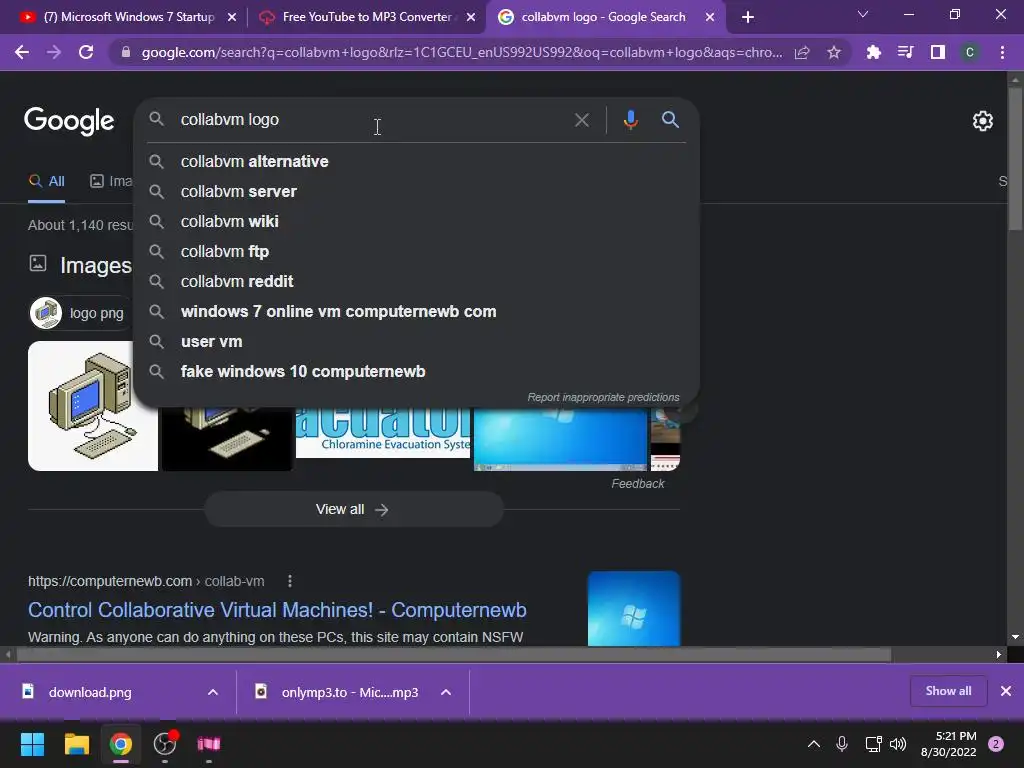The height and width of the screenshot is (768, 1024).
Task: Open the Windows Start button
Action: pyautogui.click(x=32, y=744)
